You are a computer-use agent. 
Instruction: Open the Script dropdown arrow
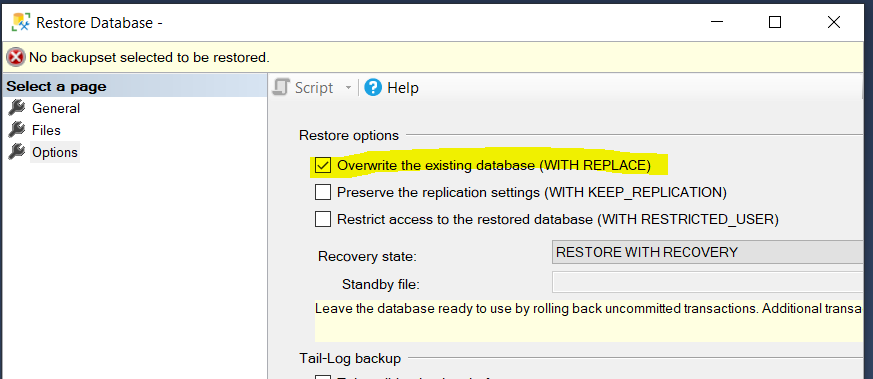click(x=349, y=88)
